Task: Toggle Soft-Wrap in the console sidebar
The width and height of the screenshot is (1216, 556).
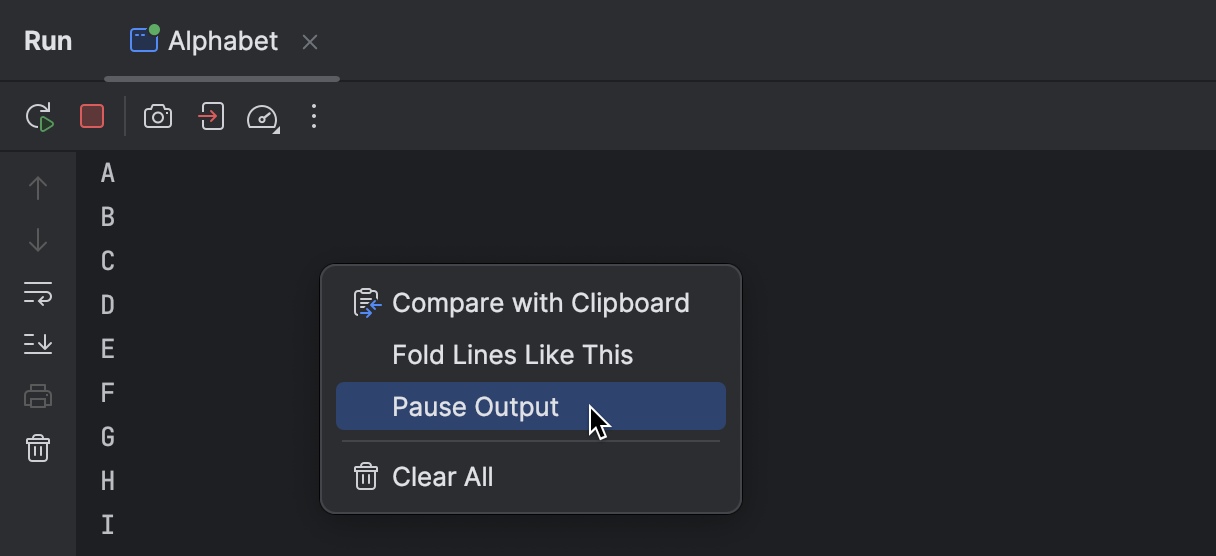Action: [x=38, y=293]
